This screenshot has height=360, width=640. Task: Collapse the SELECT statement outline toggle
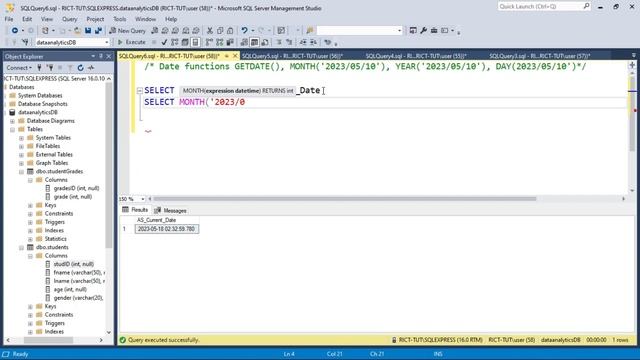[x=140, y=91]
